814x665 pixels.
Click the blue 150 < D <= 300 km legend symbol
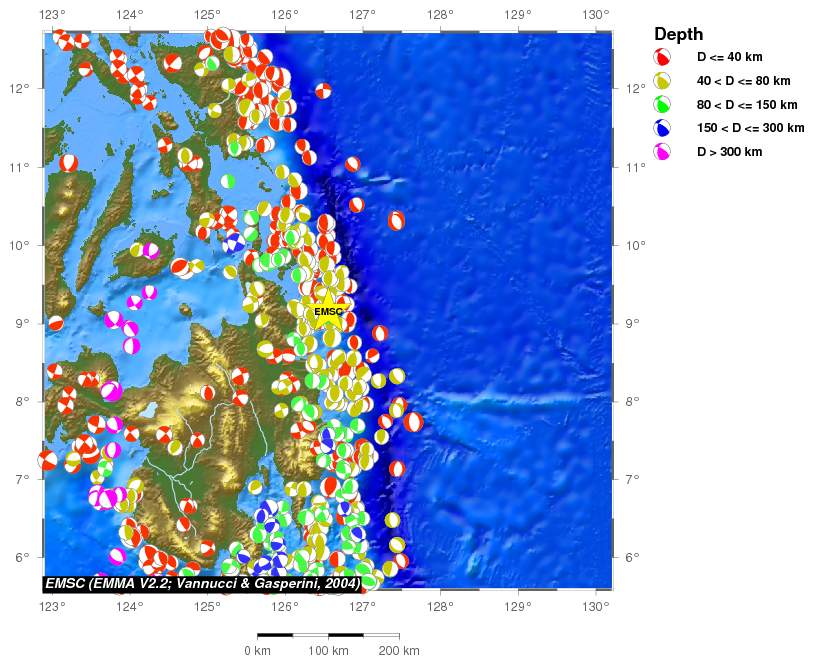662,128
